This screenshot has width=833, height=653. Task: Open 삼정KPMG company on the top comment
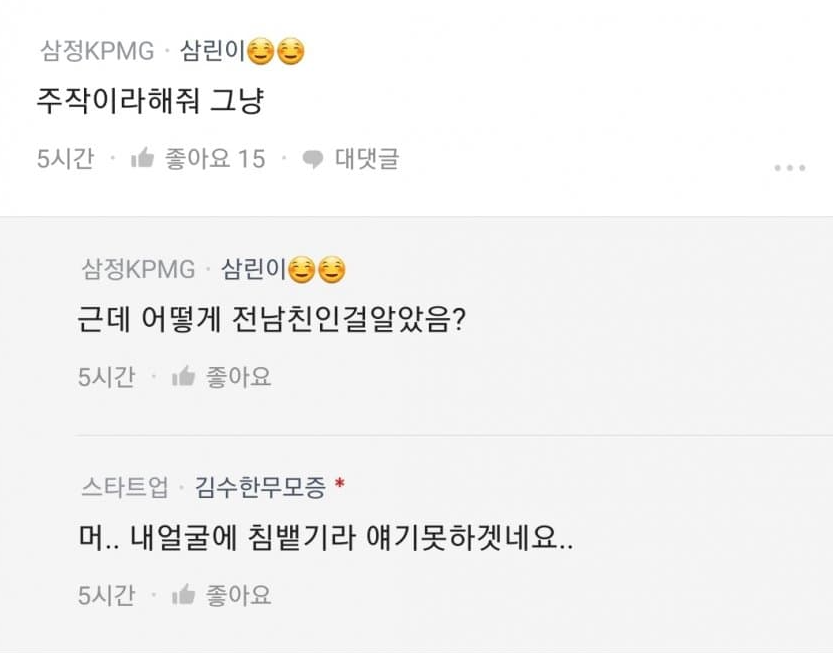(x=96, y=50)
